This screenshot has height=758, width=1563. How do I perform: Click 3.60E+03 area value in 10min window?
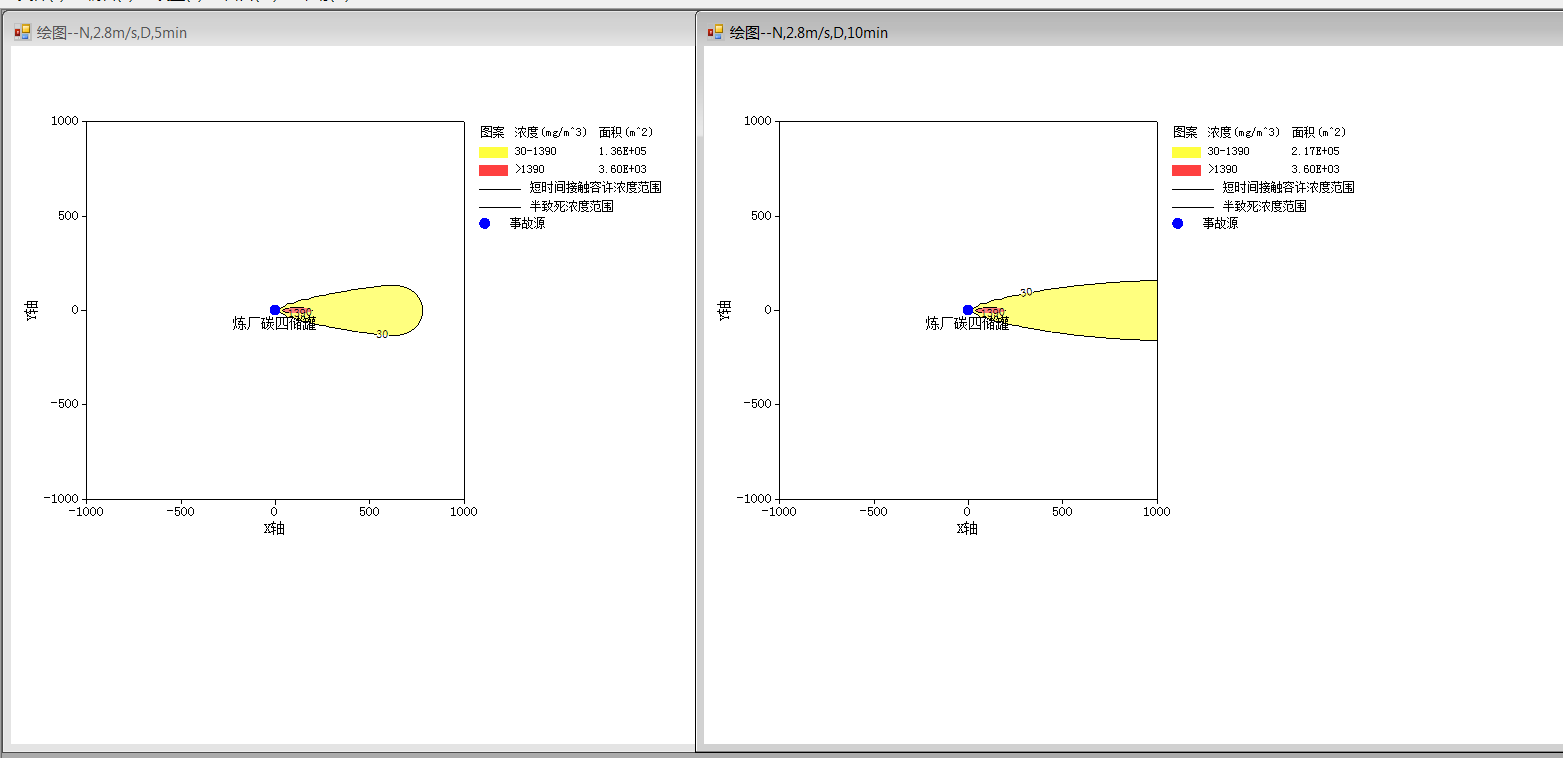point(1315,169)
